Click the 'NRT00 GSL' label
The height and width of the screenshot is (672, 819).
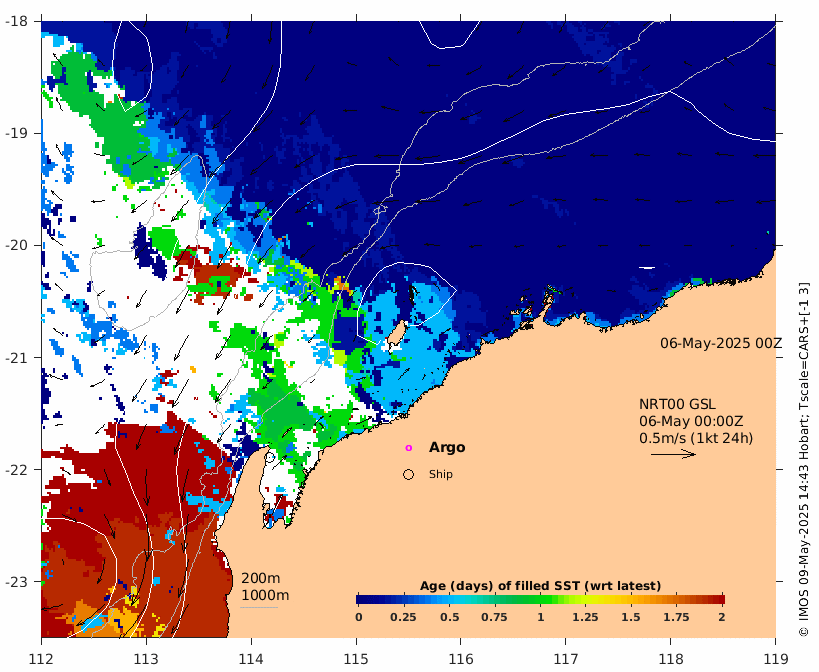(677, 405)
